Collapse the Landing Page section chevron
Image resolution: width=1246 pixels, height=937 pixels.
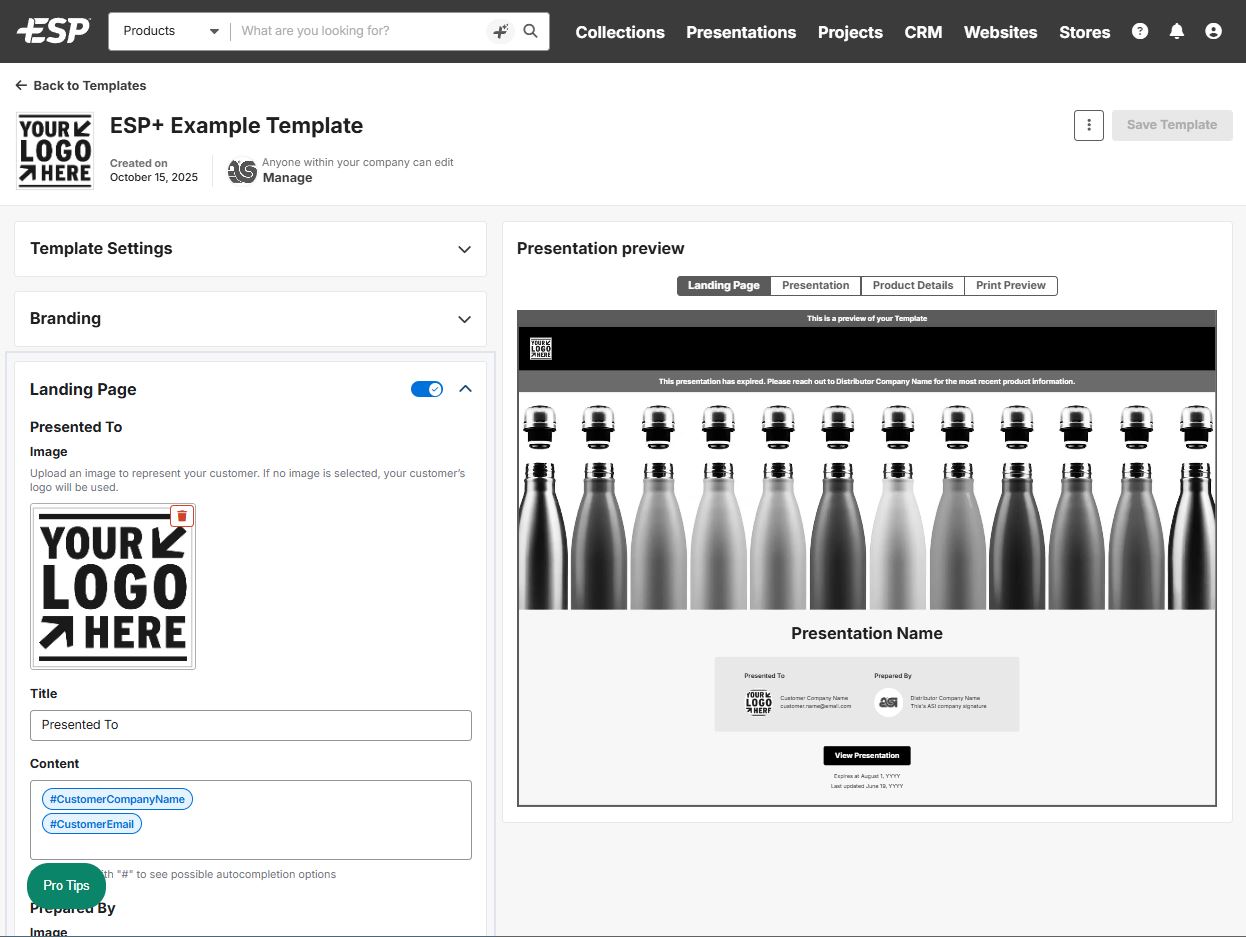[465, 389]
